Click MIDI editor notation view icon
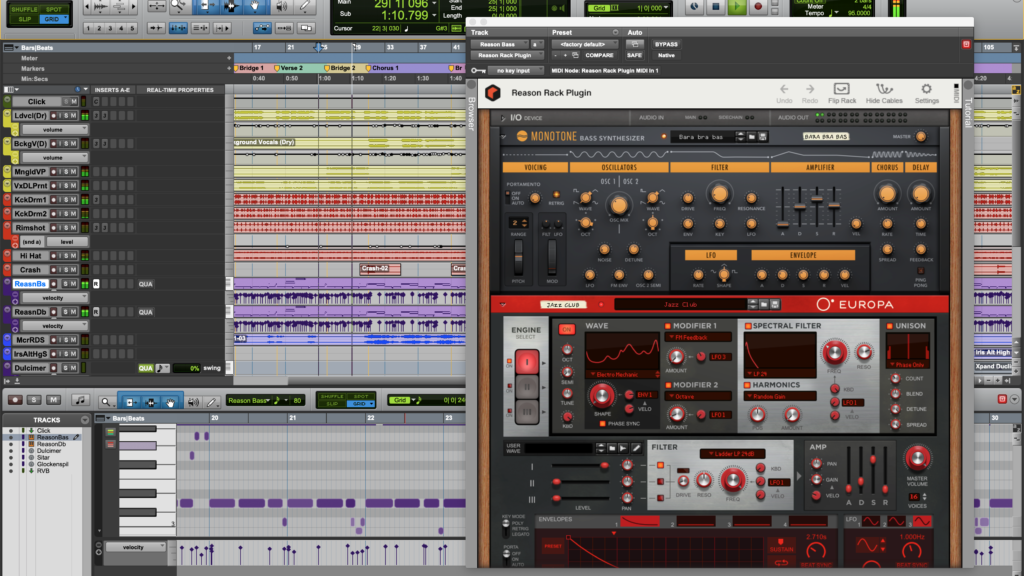The height and width of the screenshot is (576, 1024). click(80, 400)
